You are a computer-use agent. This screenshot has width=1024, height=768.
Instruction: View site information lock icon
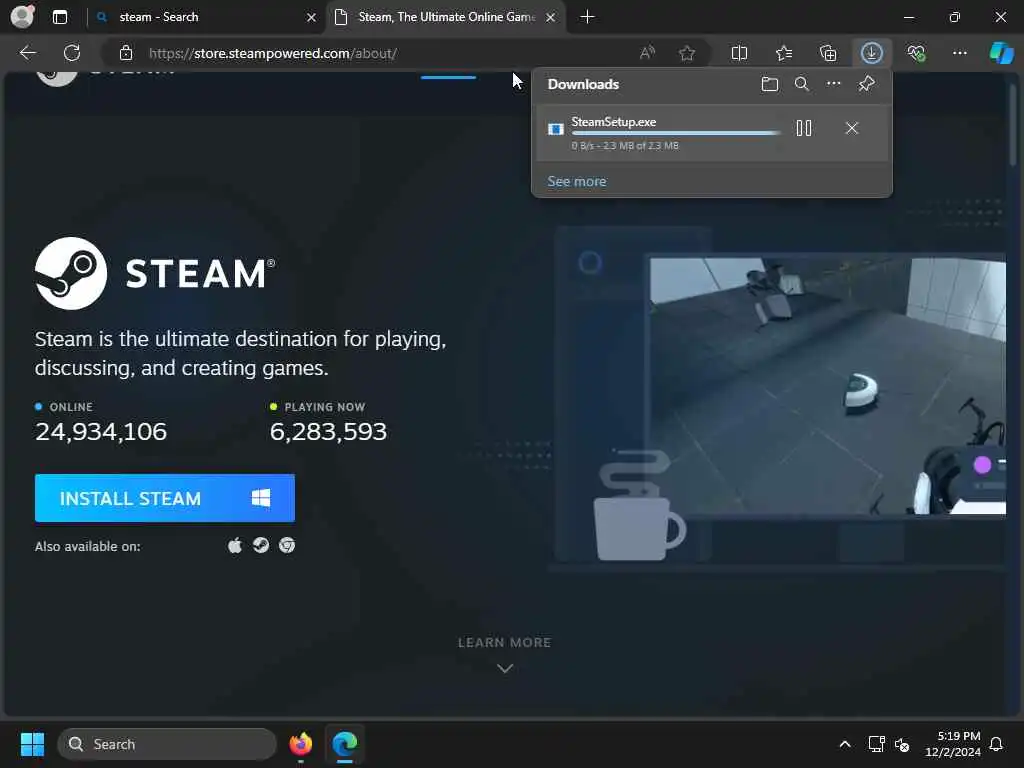(126, 54)
